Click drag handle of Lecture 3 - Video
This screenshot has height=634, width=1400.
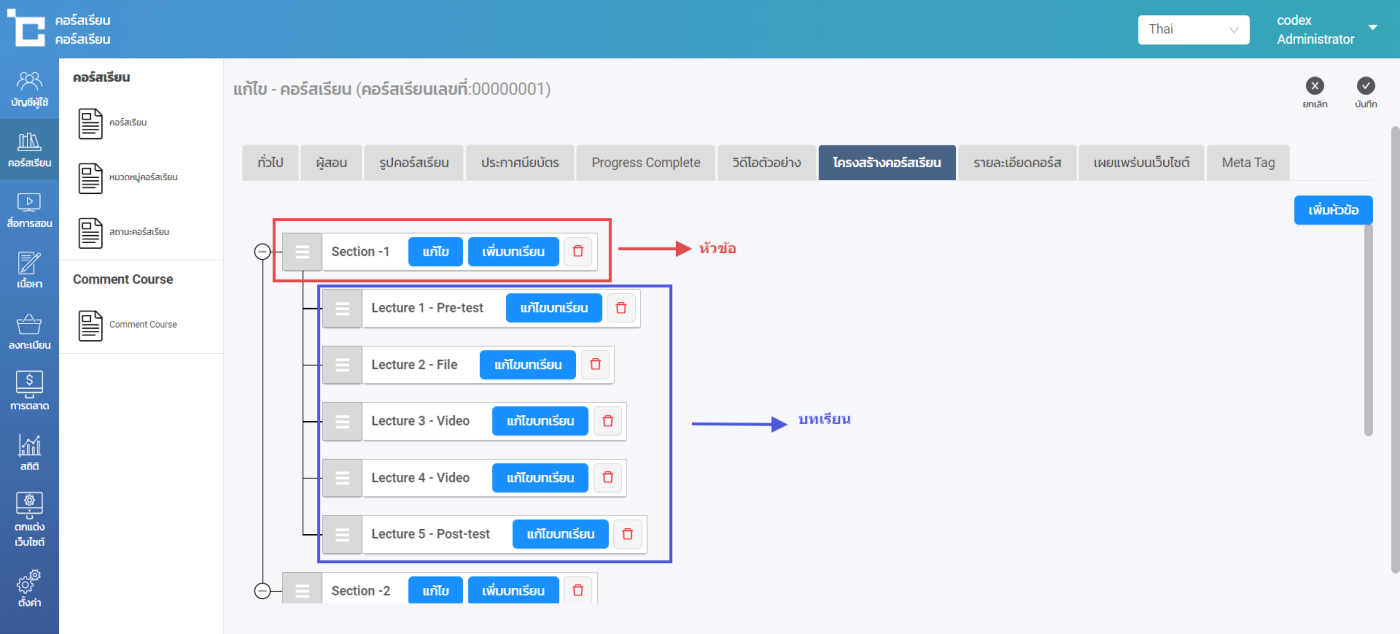342,422
